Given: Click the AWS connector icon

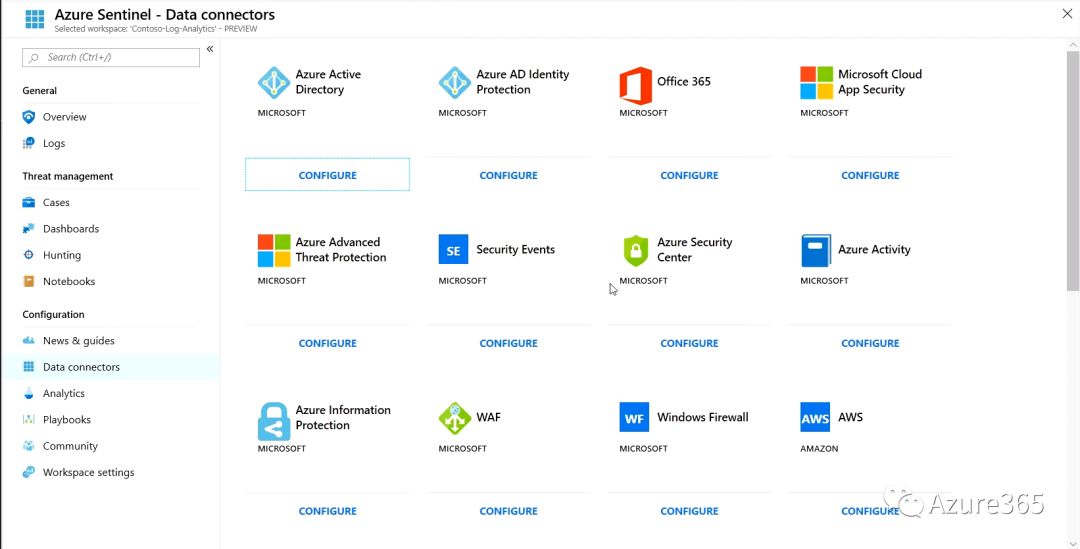Looking at the screenshot, I should 815,418.
